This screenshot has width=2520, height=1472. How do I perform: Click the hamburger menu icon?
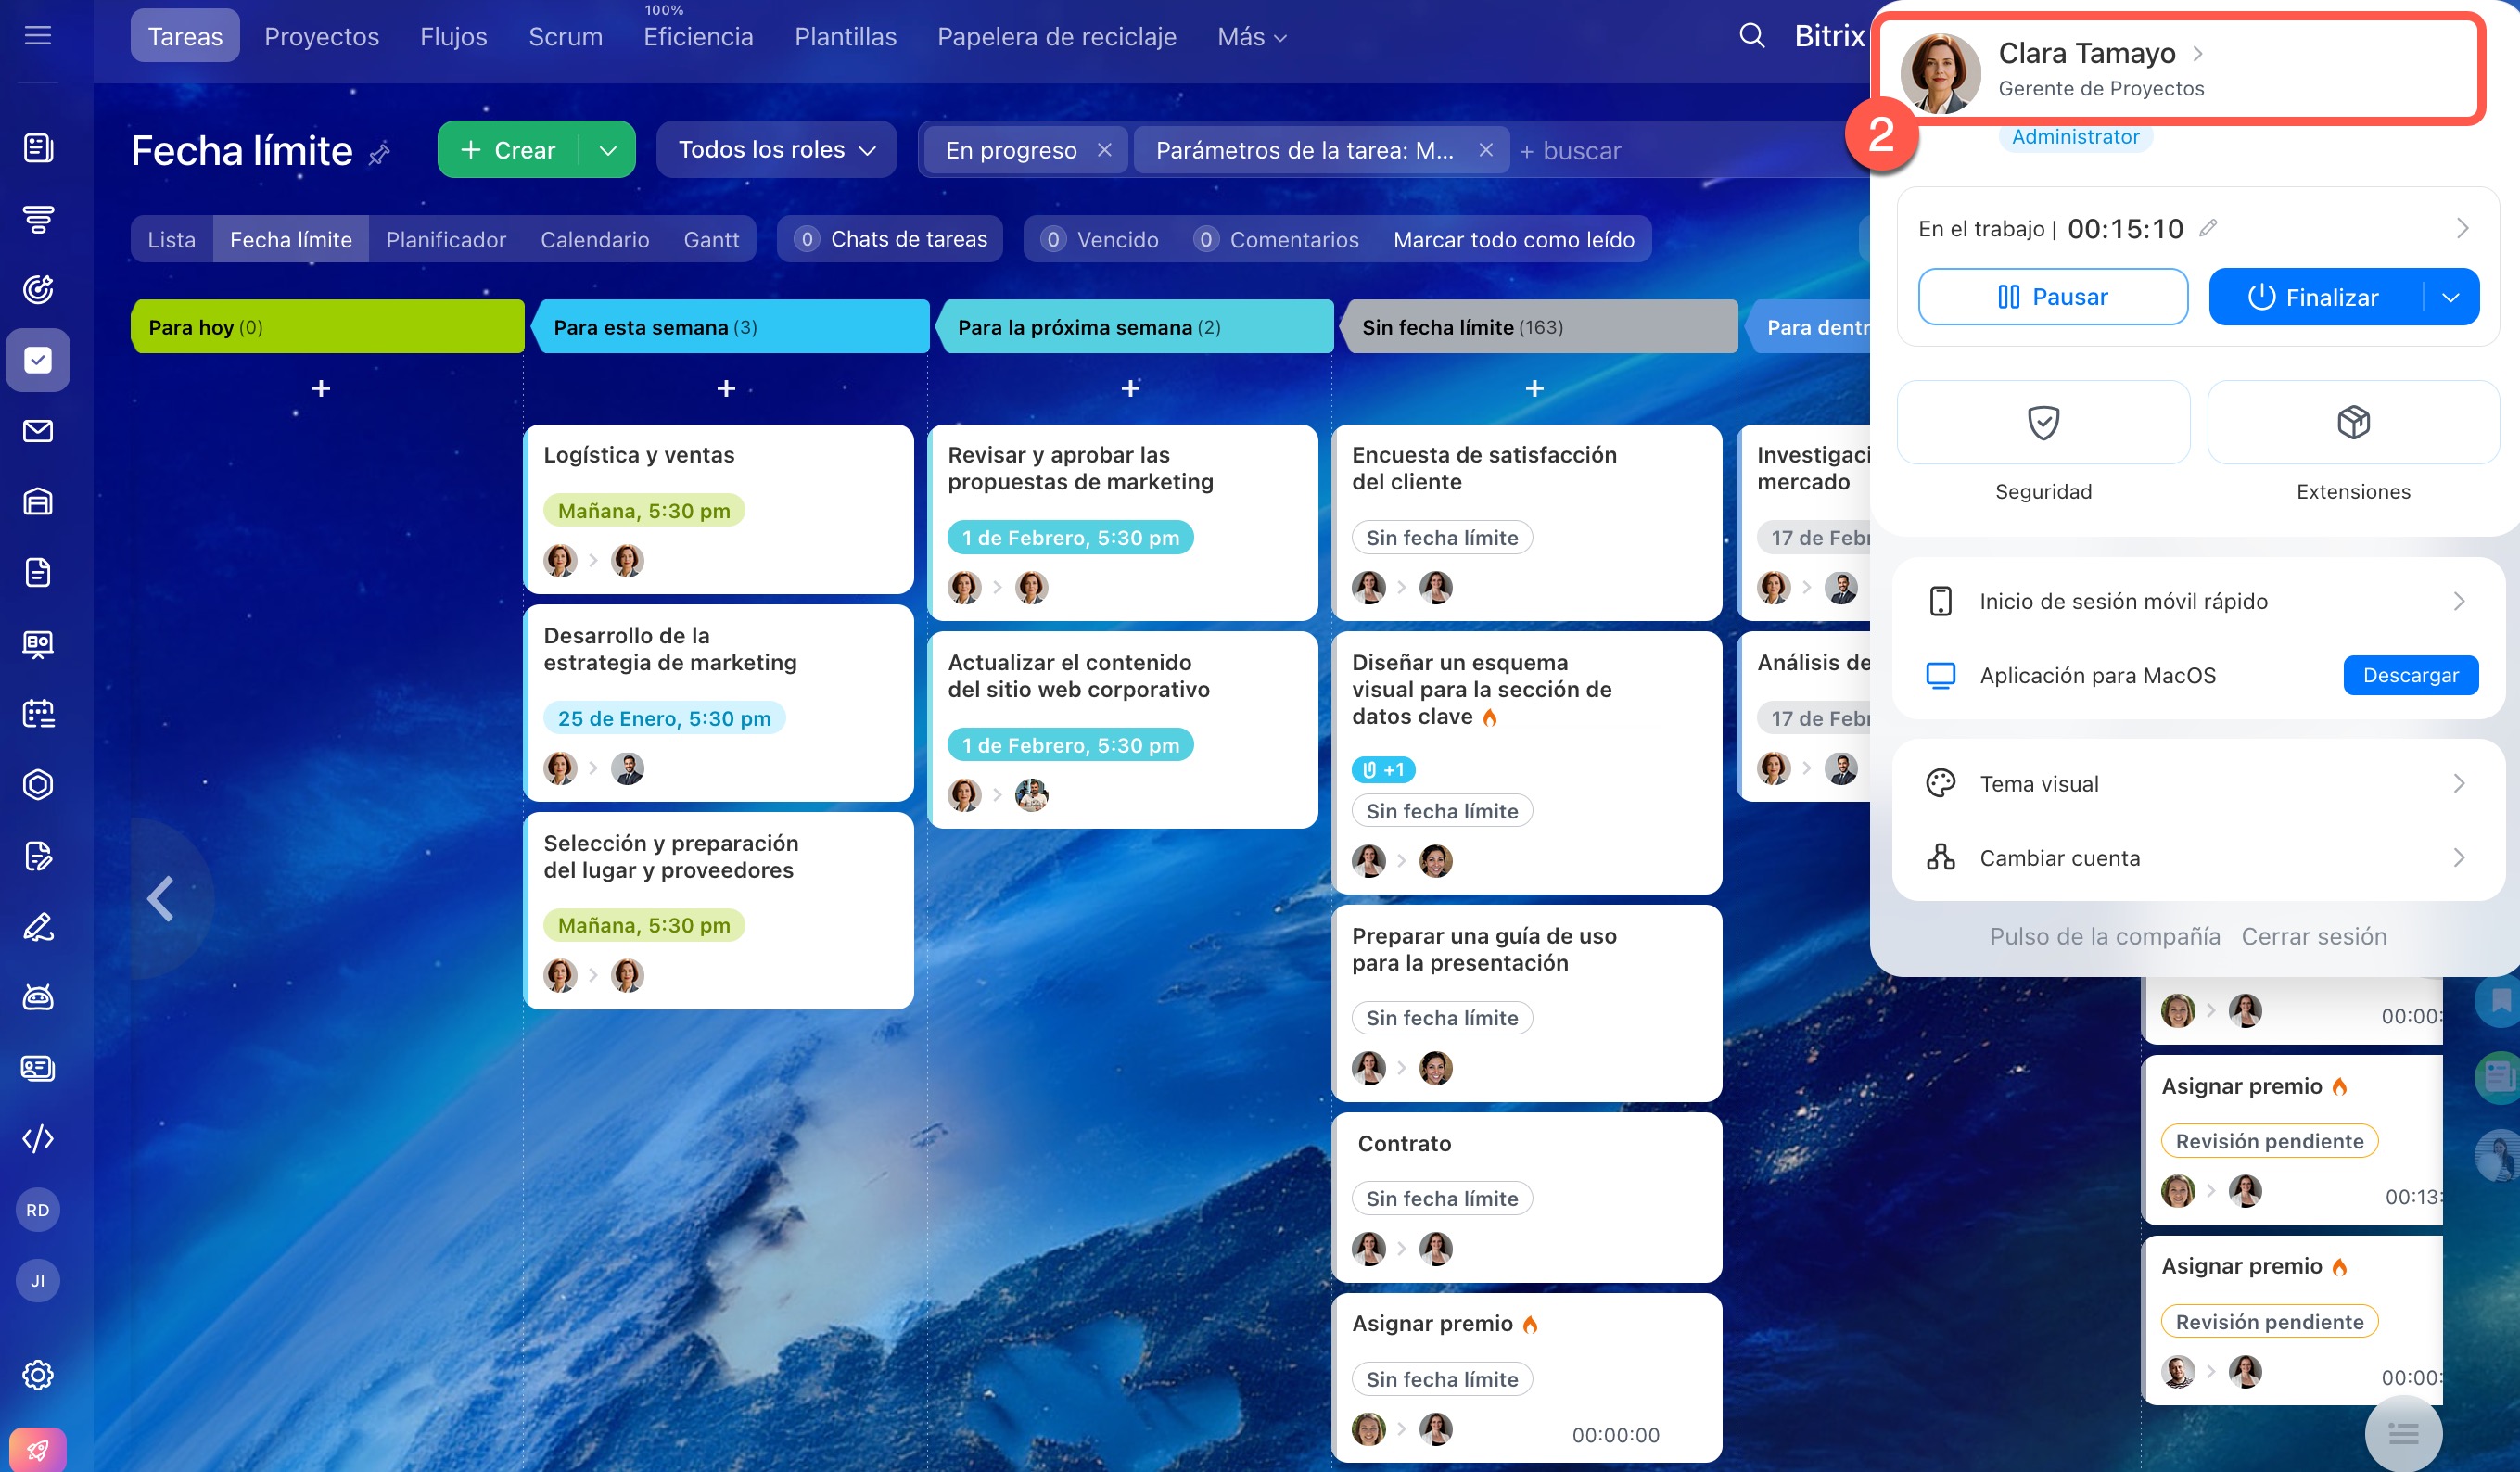coord(38,36)
